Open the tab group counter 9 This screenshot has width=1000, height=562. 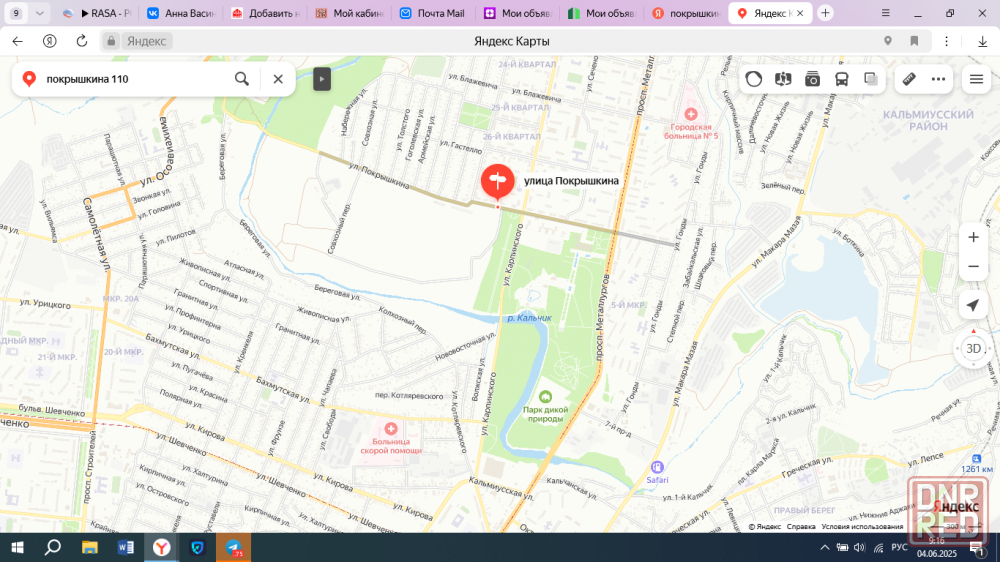(16, 13)
